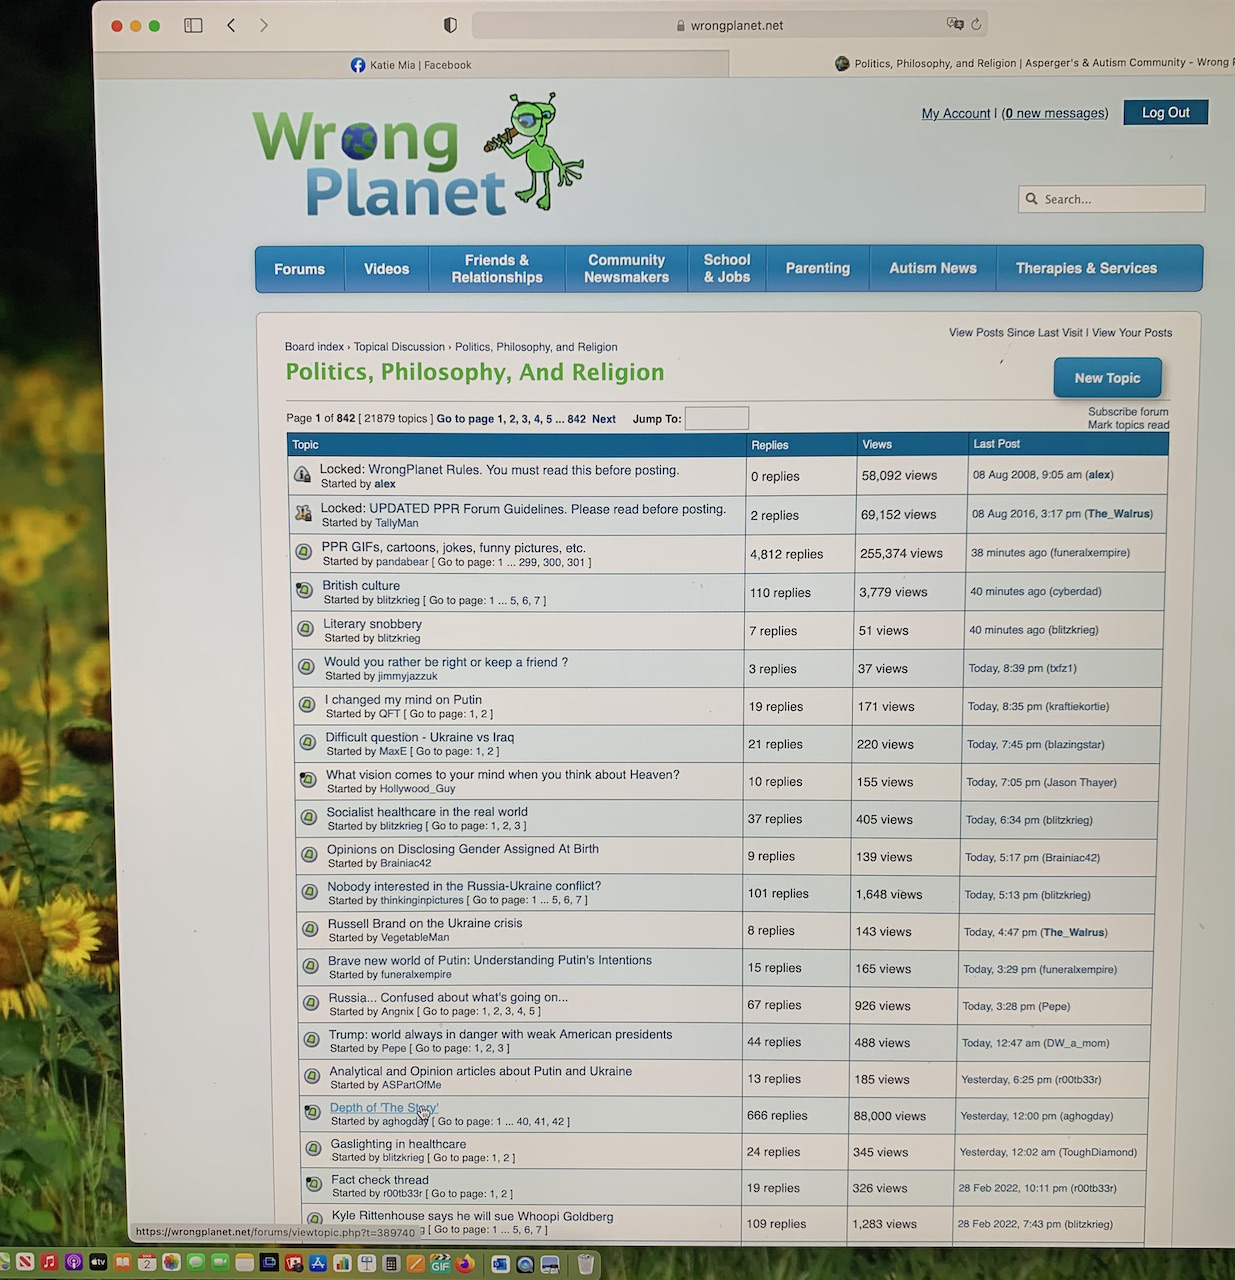Show the Safari sidebar
This screenshot has height=1280, width=1235.
(193, 25)
